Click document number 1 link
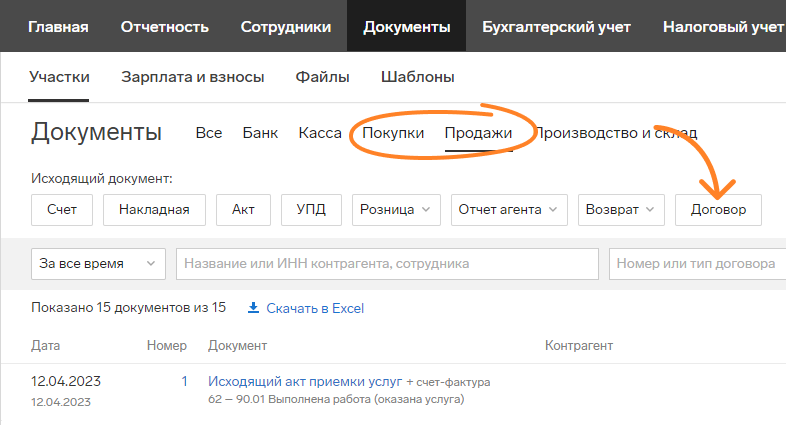Viewport: 786px width, 425px height. (184, 381)
